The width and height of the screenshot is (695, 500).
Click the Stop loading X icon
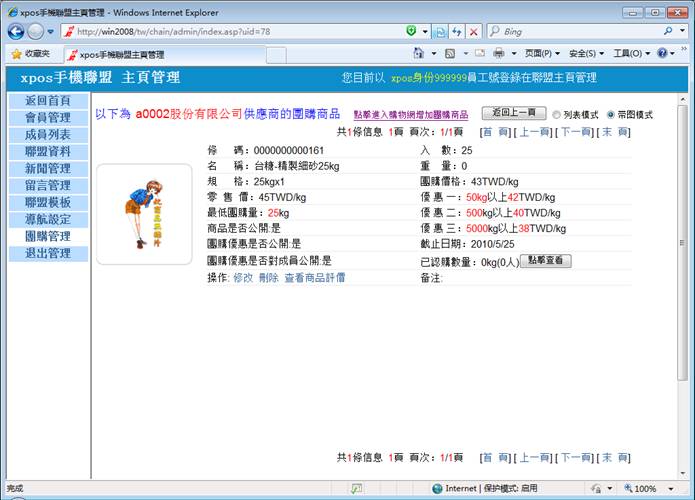(474, 32)
